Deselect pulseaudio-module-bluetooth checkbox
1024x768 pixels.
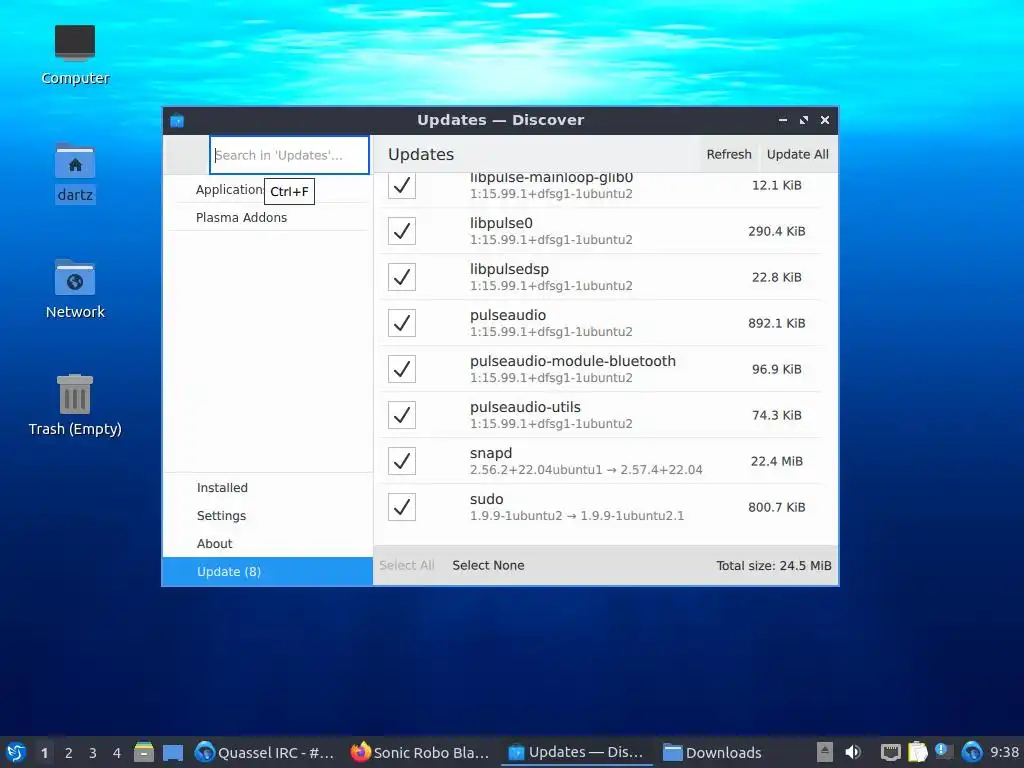point(402,369)
